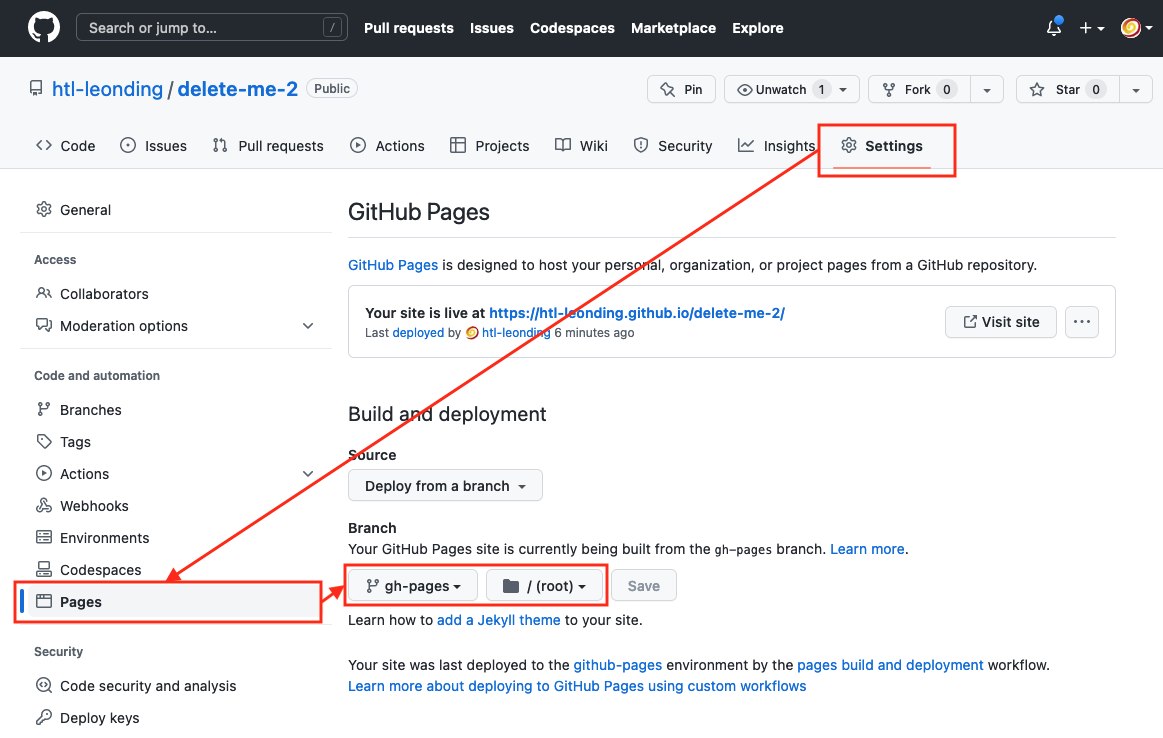Screen dimensions: 1163x738
Task: Open the three-dots site options menu
Action: coord(1082,322)
